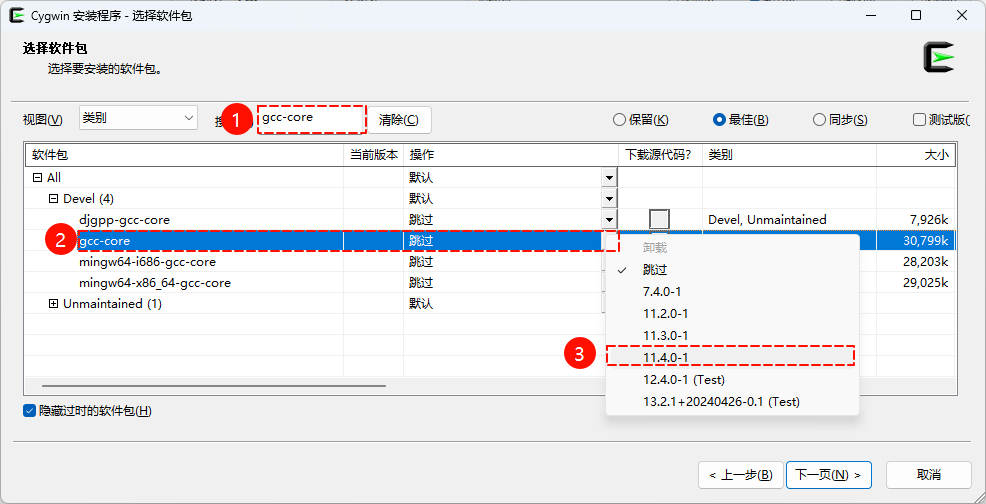The width and height of the screenshot is (986, 504).
Task: Select the 最佳 radio button
Action: [741, 120]
